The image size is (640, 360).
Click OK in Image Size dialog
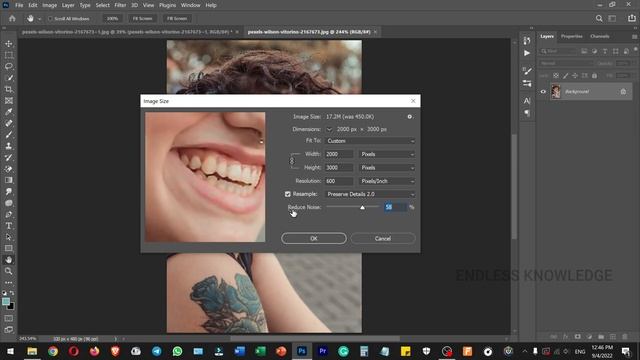click(314, 238)
